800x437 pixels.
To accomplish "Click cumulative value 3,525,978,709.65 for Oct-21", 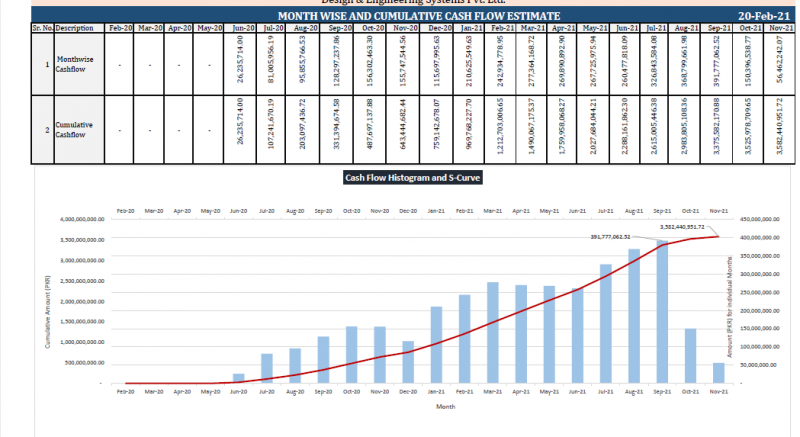I will (x=748, y=126).
